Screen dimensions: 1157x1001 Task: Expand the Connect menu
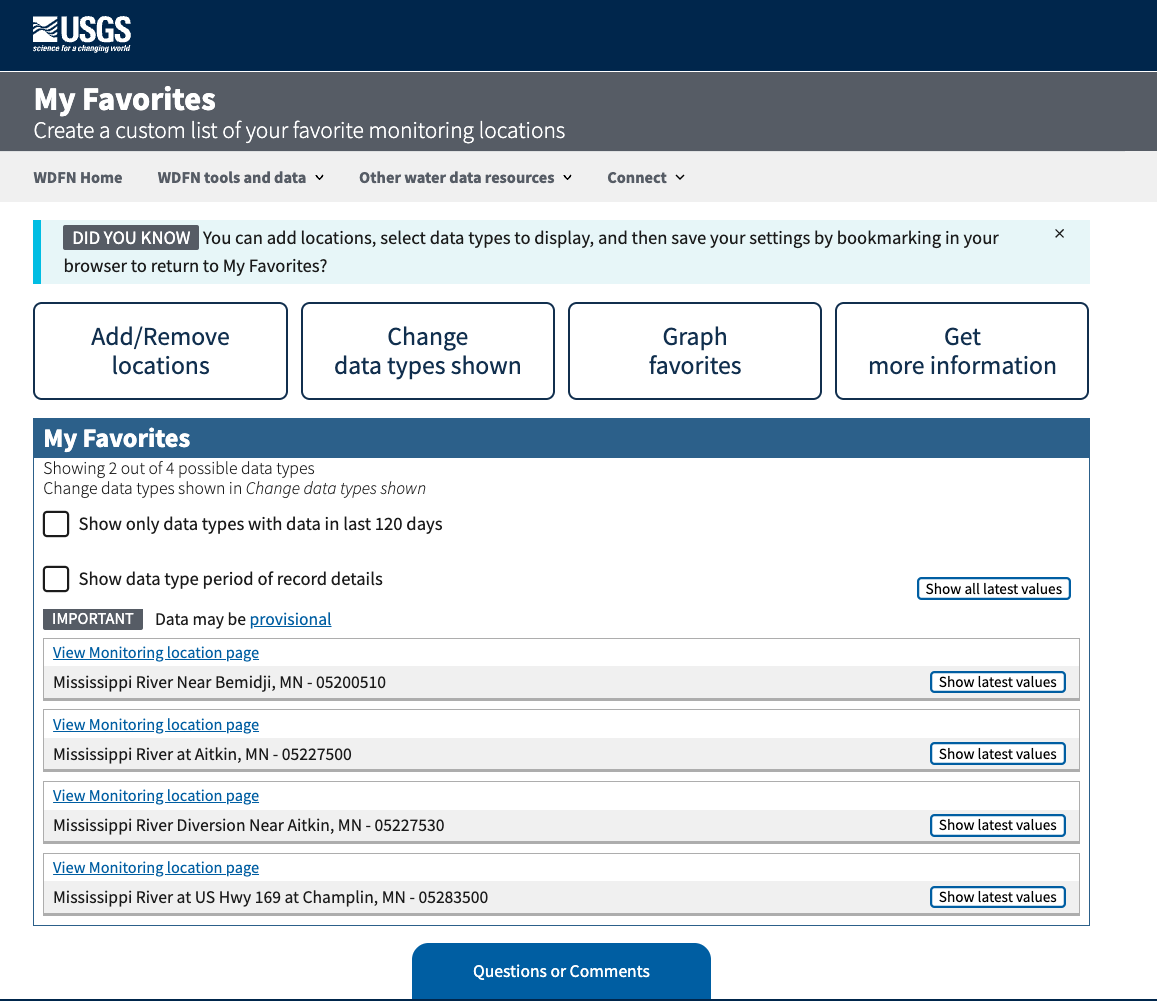645,177
